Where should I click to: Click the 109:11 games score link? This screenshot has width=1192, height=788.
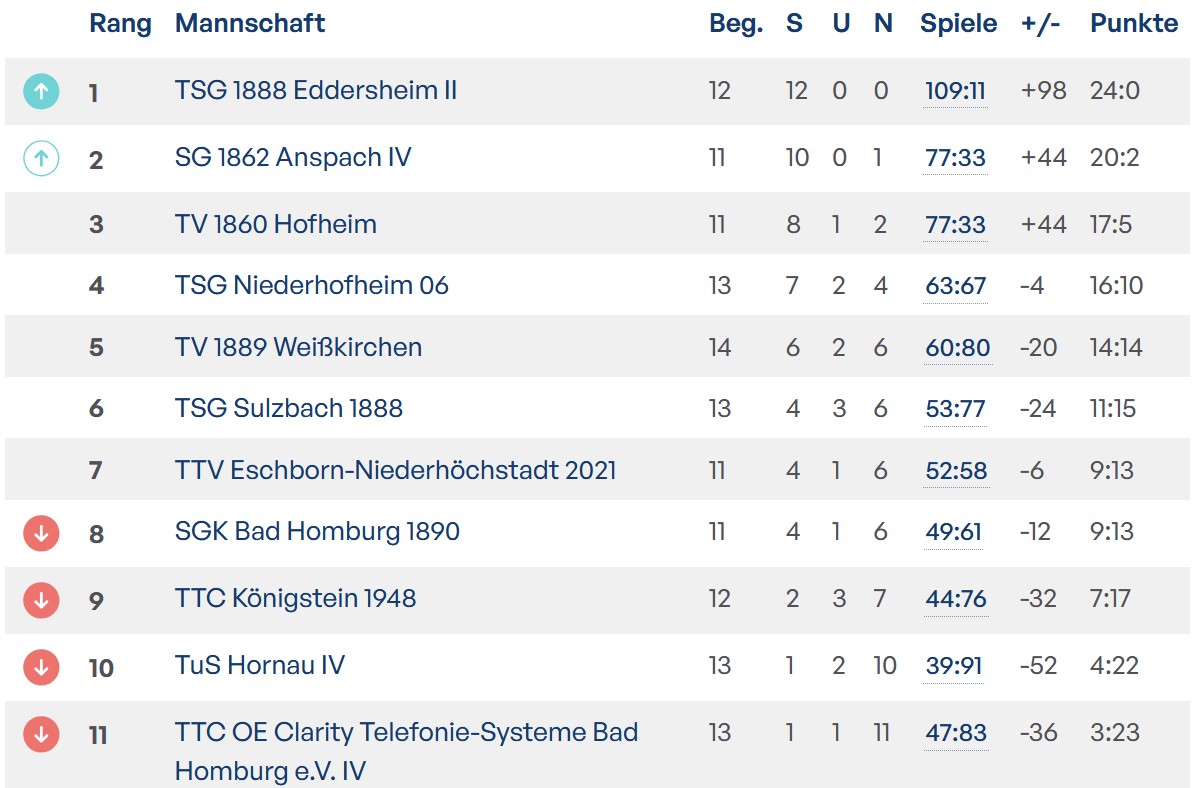coord(955,91)
